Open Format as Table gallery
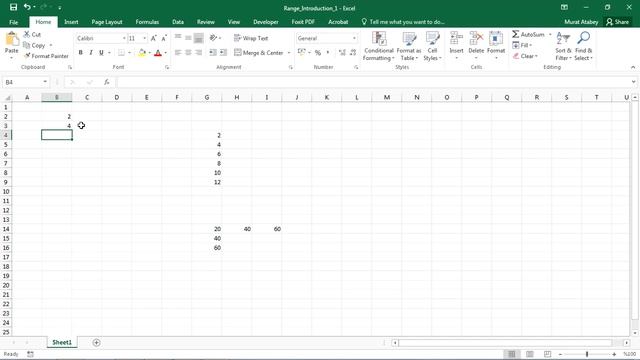This screenshot has width=640, height=360. tap(409, 46)
